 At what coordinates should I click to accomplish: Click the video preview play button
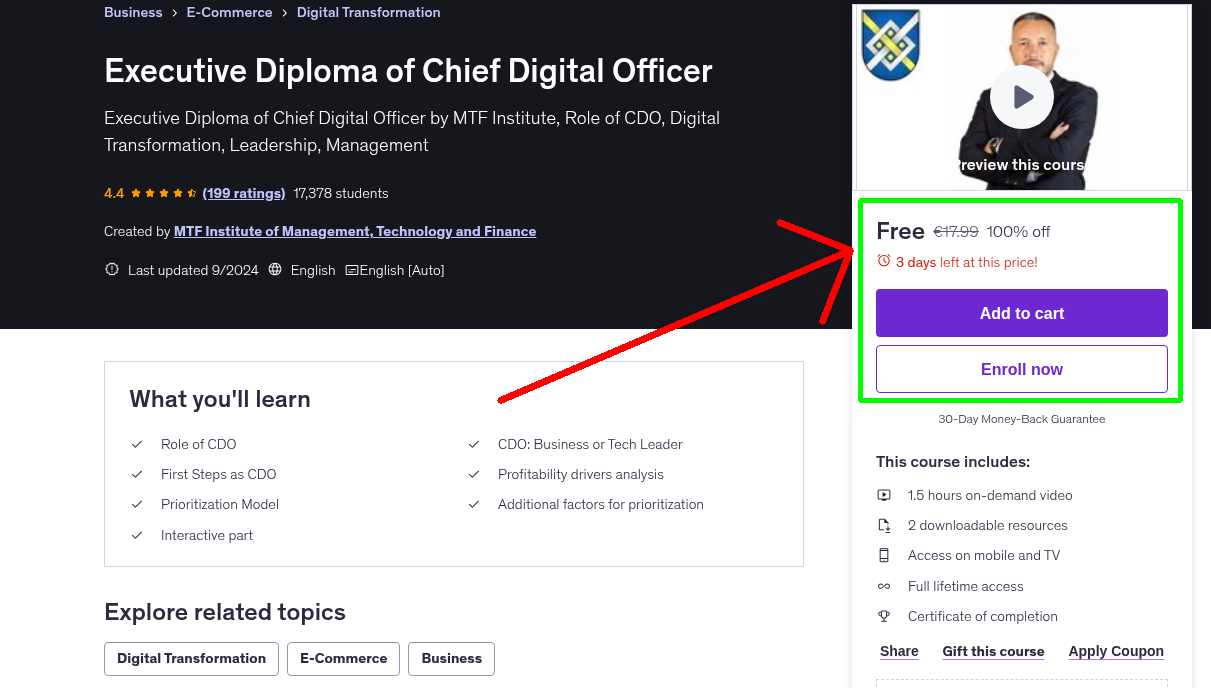coord(1021,96)
